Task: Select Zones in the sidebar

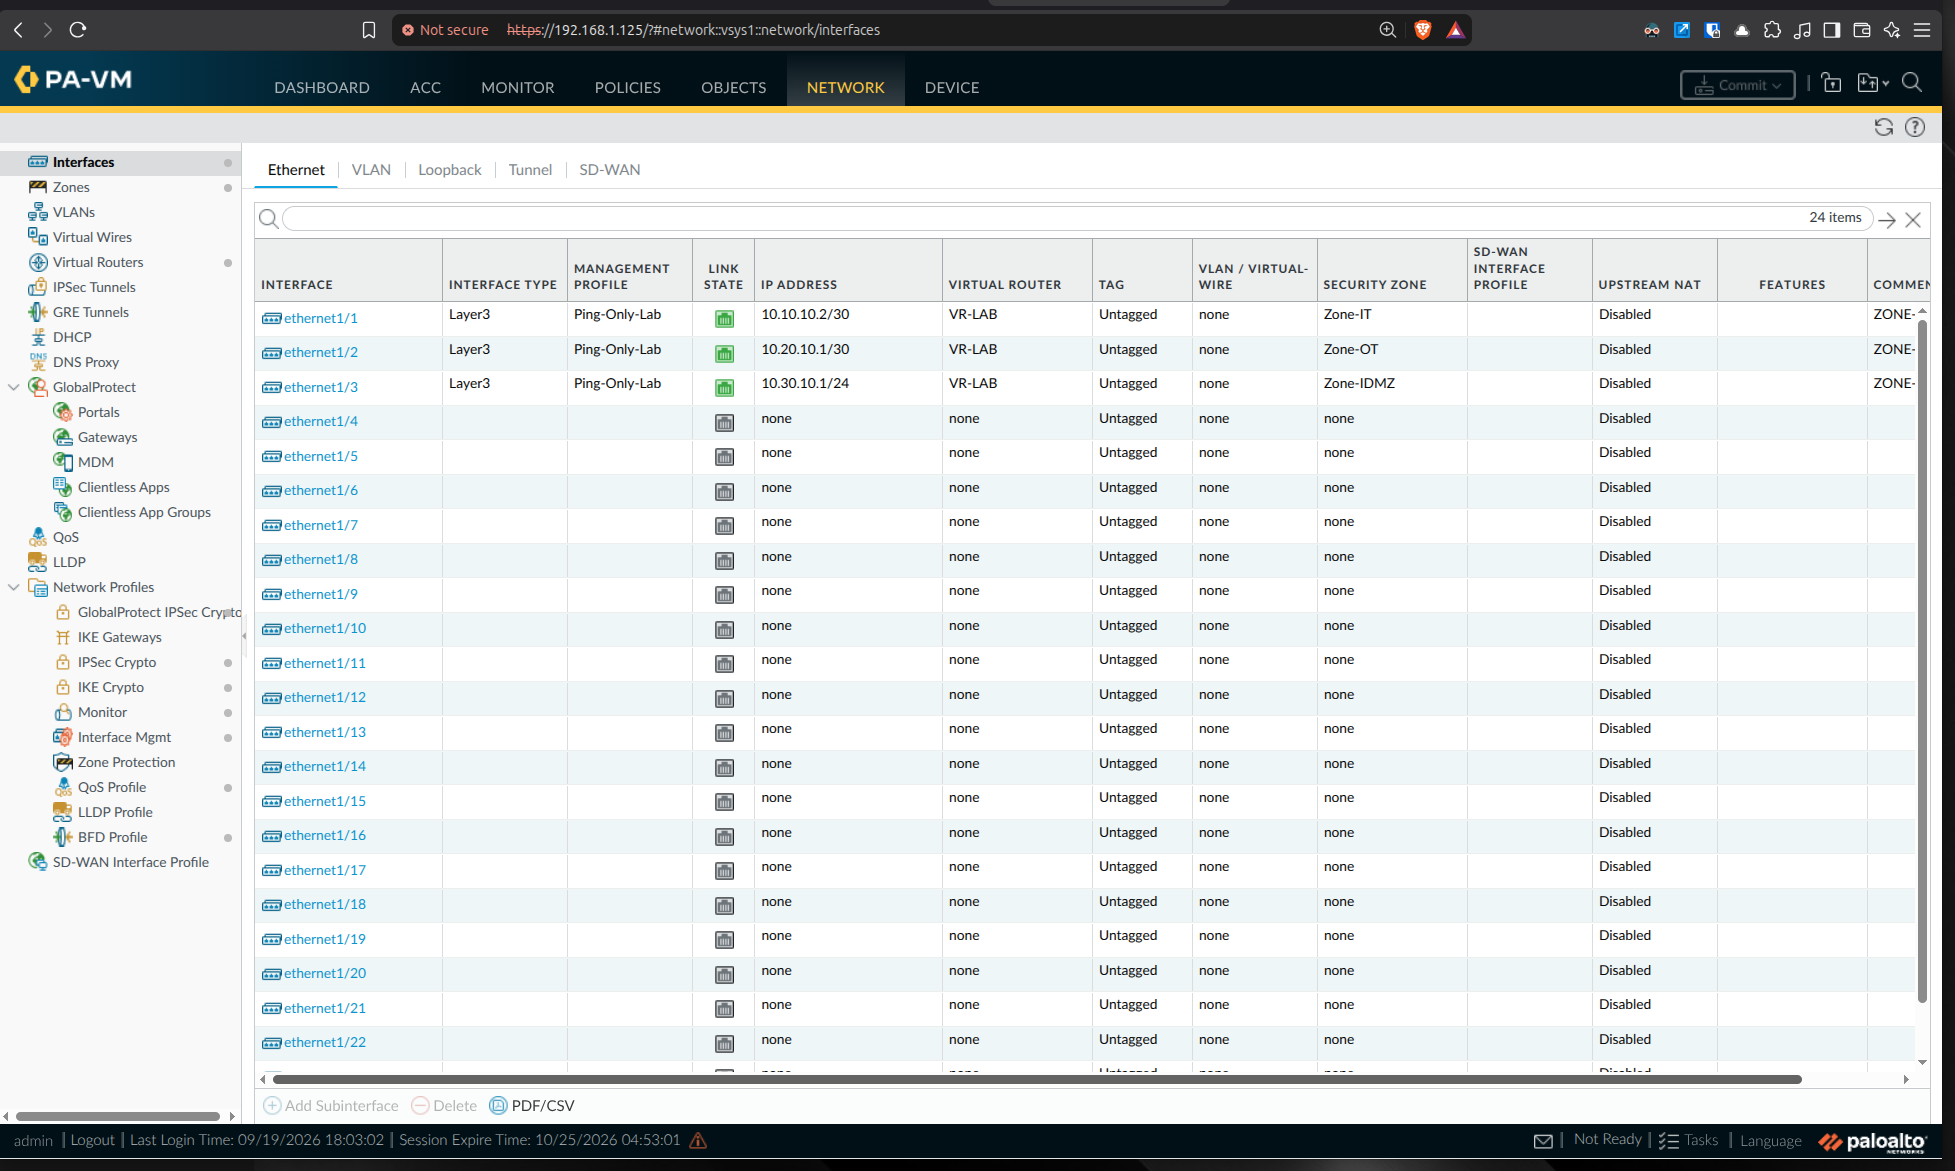Action: (x=71, y=187)
